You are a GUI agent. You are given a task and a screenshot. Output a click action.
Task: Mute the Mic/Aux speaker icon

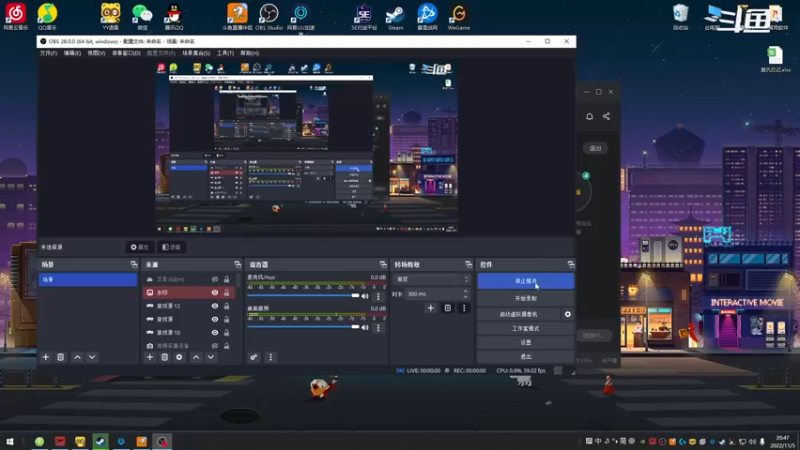[365, 296]
